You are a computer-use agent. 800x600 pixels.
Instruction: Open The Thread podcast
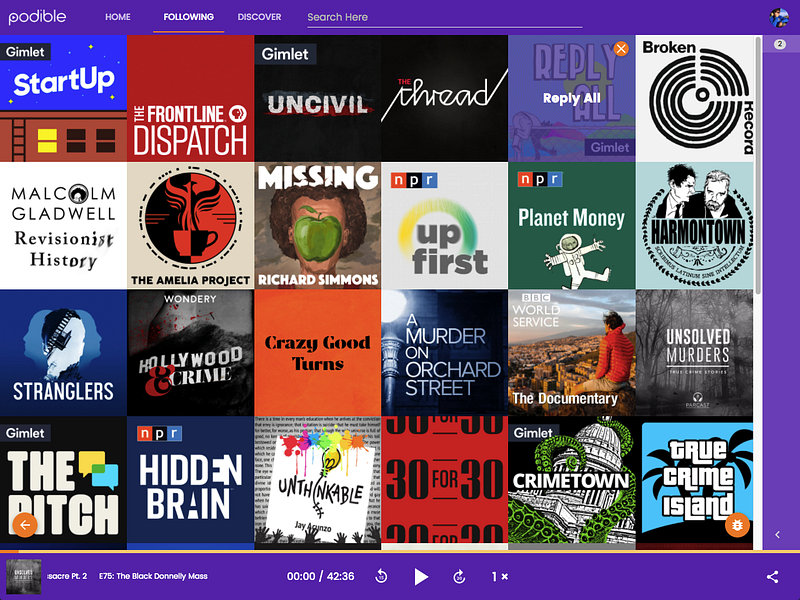pos(444,98)
